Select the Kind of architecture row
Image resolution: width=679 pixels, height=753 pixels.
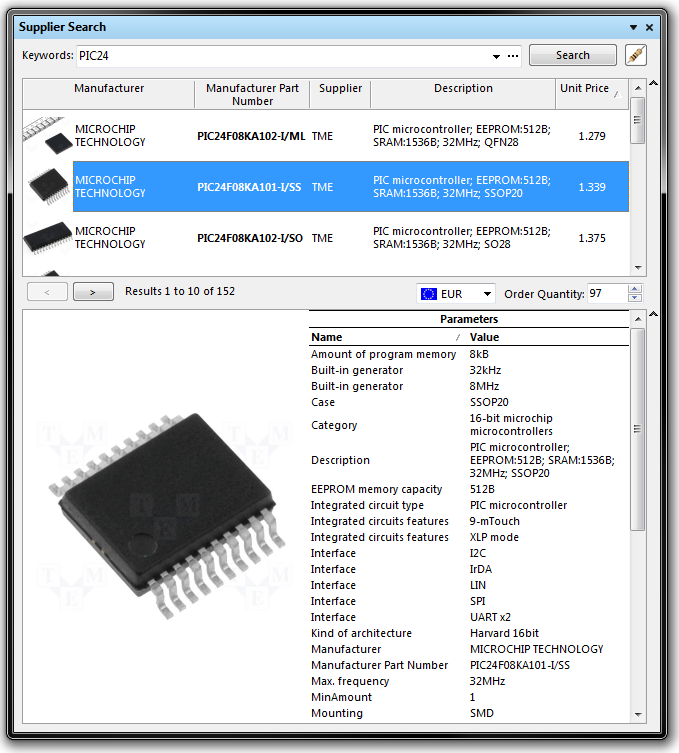pyautogui.click(x=469, y=633)
